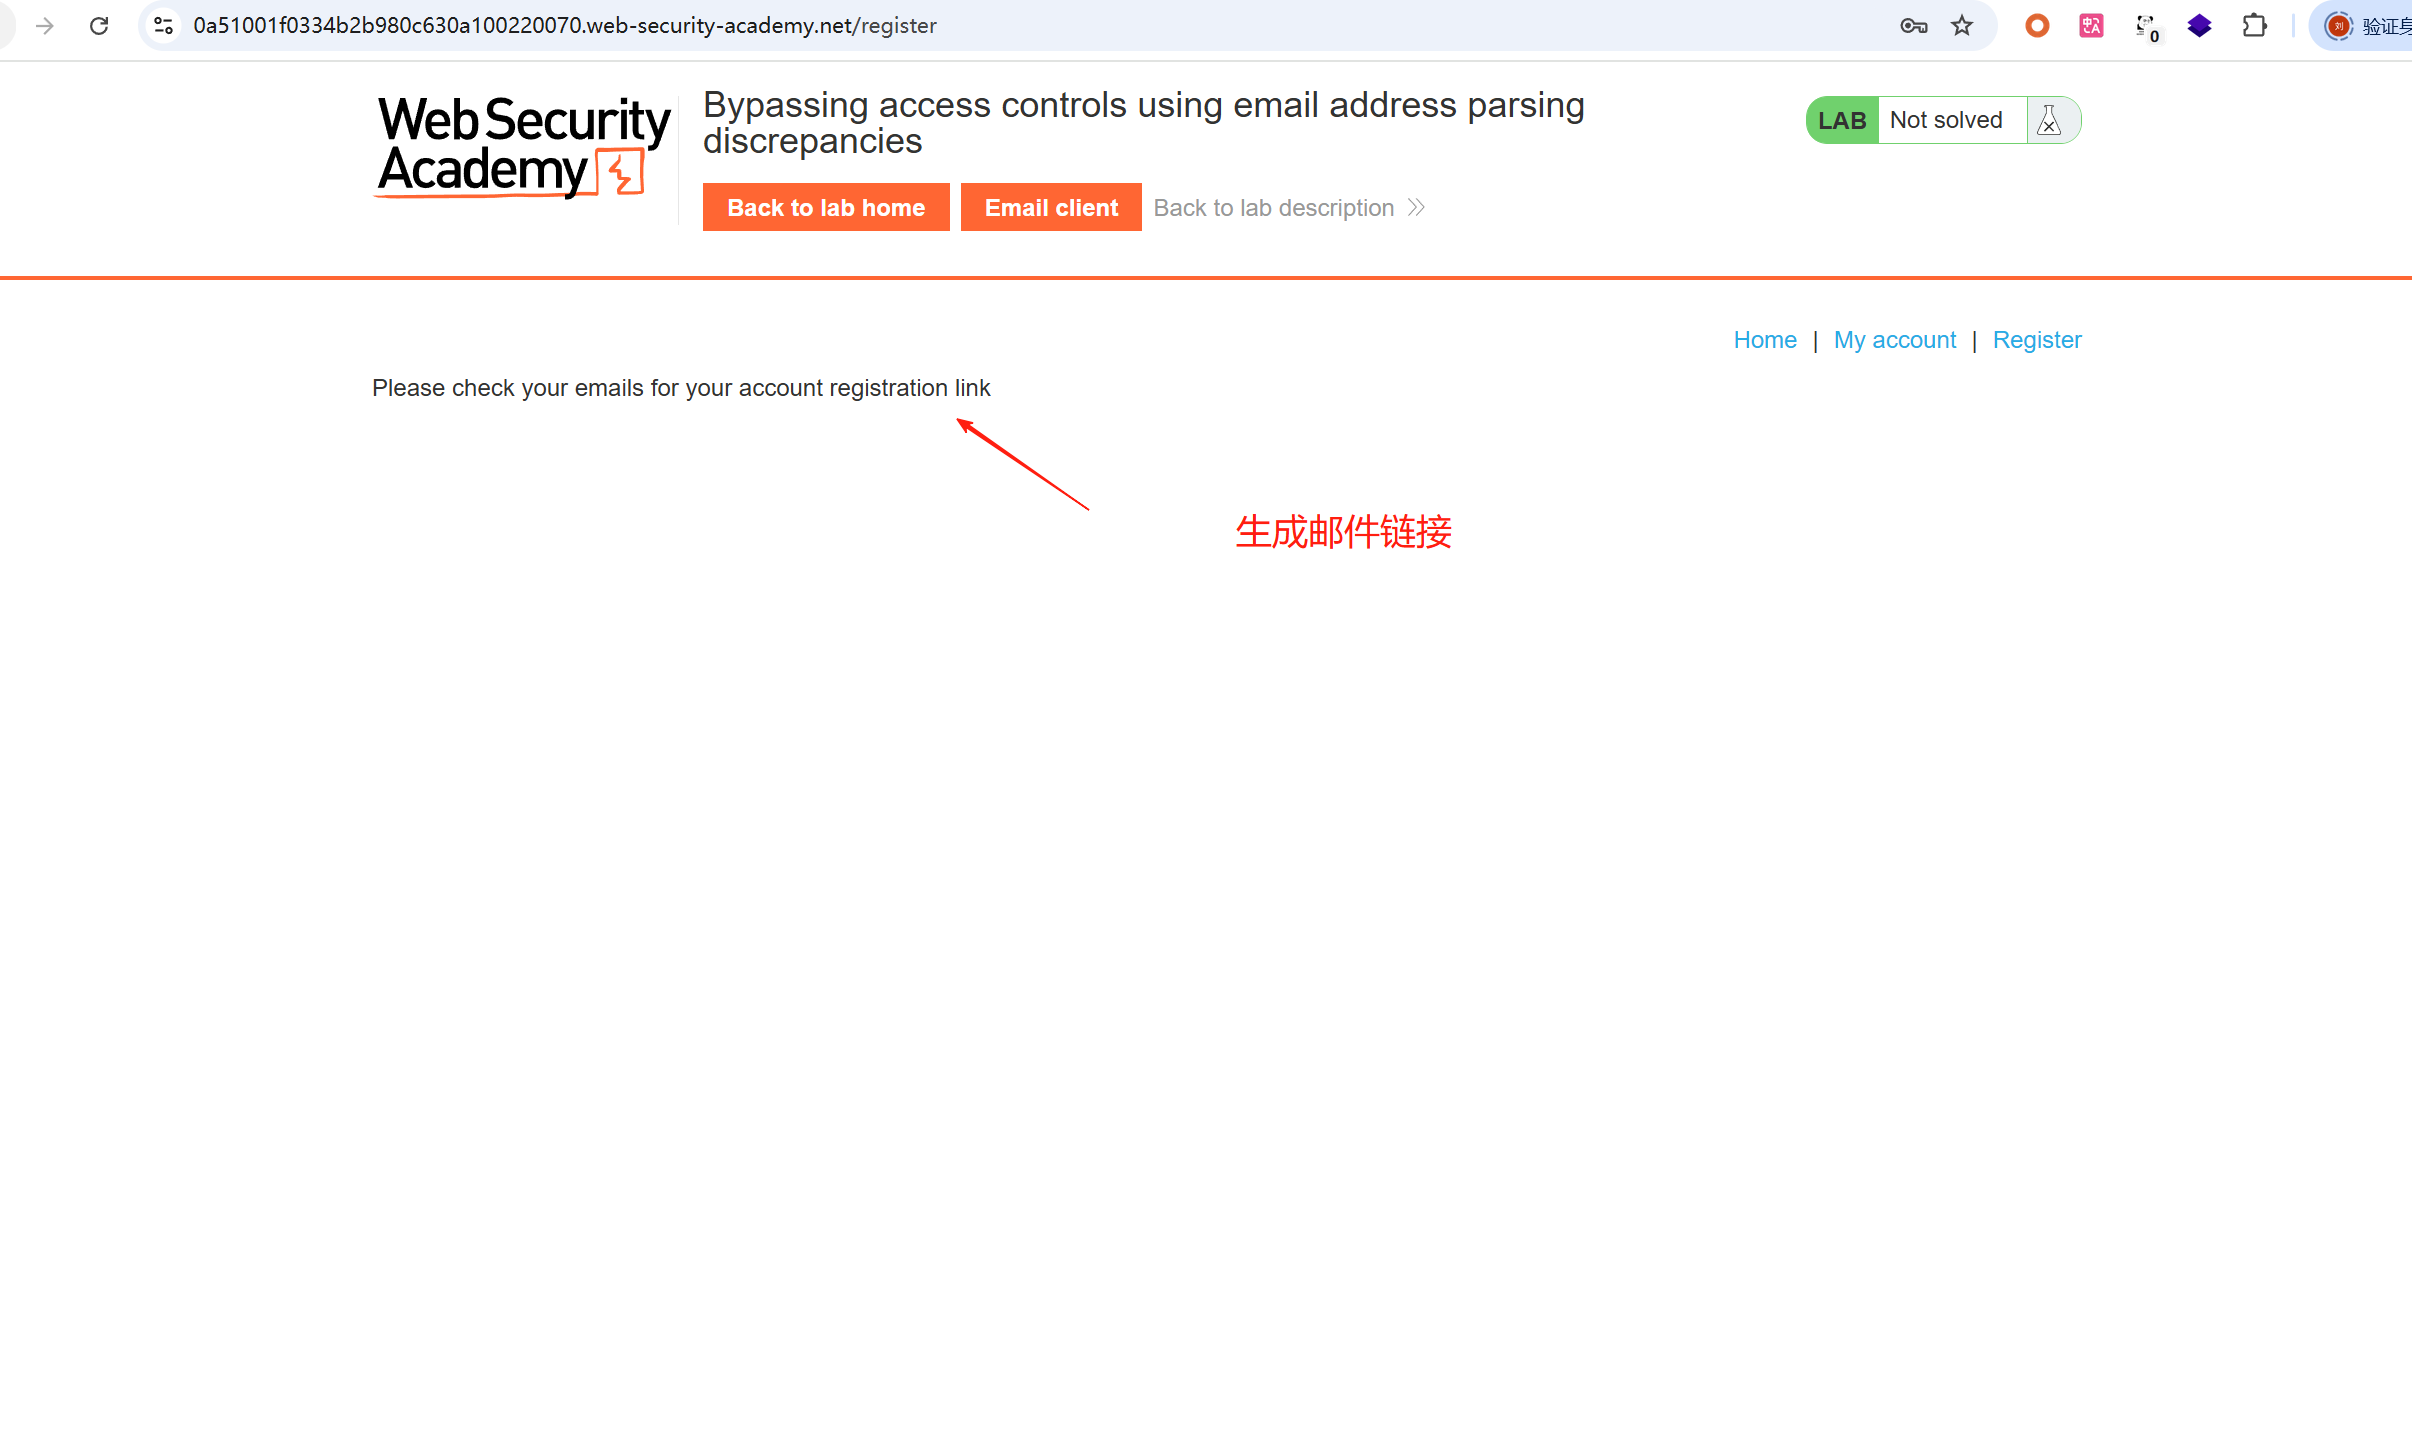Open the browser profile avatar button
2412x1439 pixels.
(x=2339, y=26)
